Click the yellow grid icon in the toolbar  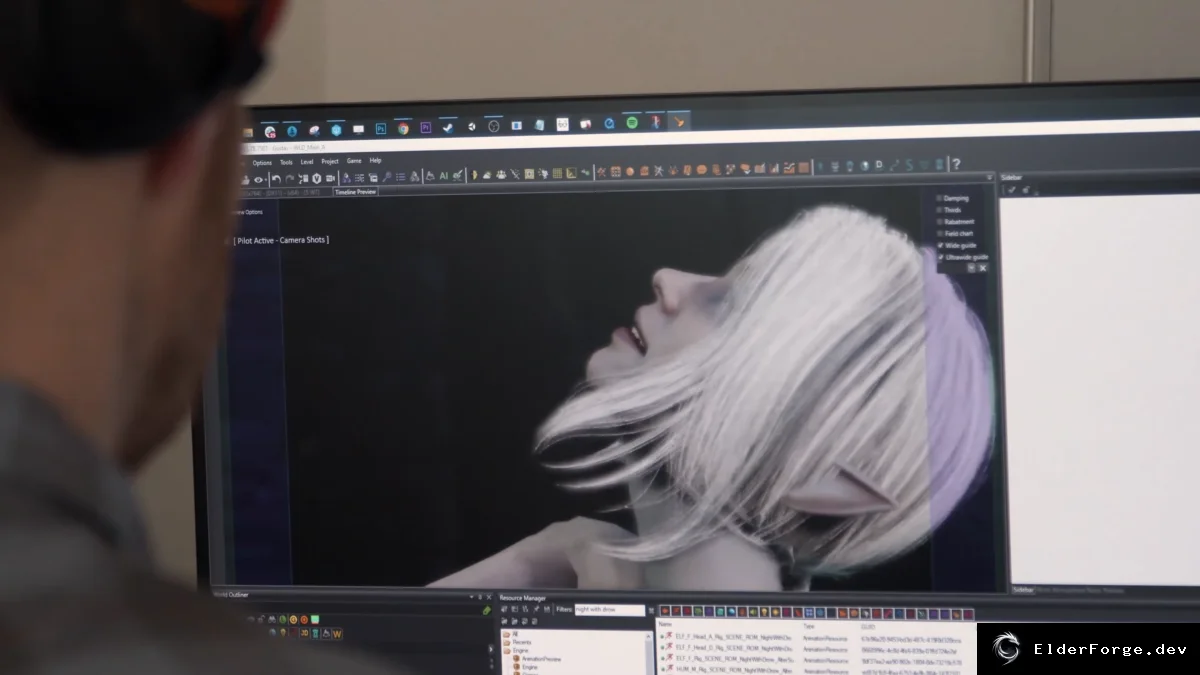pos(557,173)
